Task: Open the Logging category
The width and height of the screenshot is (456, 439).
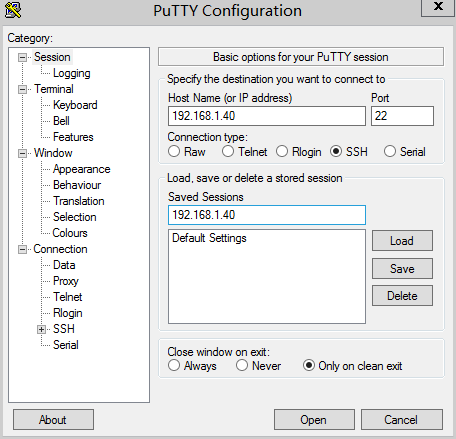Action: pos(72,73)
